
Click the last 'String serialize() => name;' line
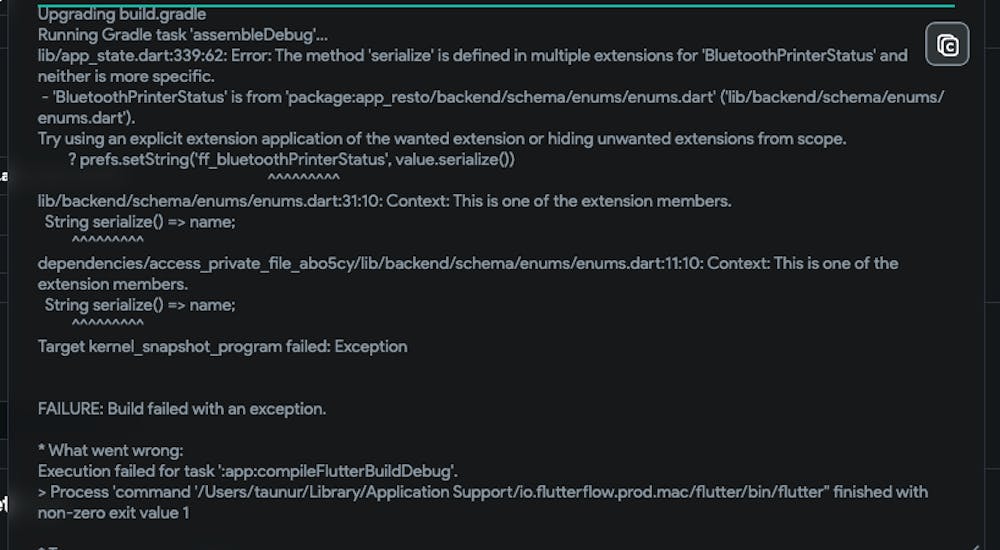click(140, 305)
